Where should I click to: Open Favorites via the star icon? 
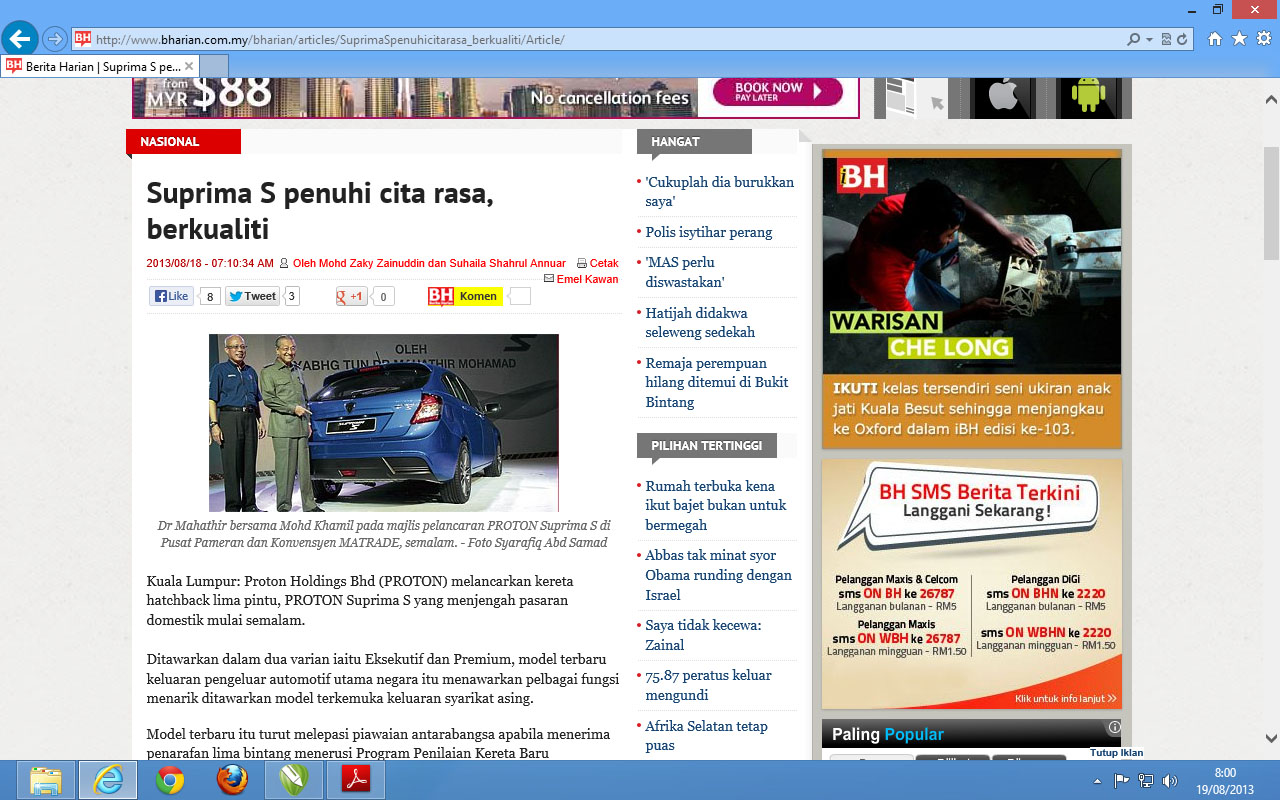(1239, 39)
